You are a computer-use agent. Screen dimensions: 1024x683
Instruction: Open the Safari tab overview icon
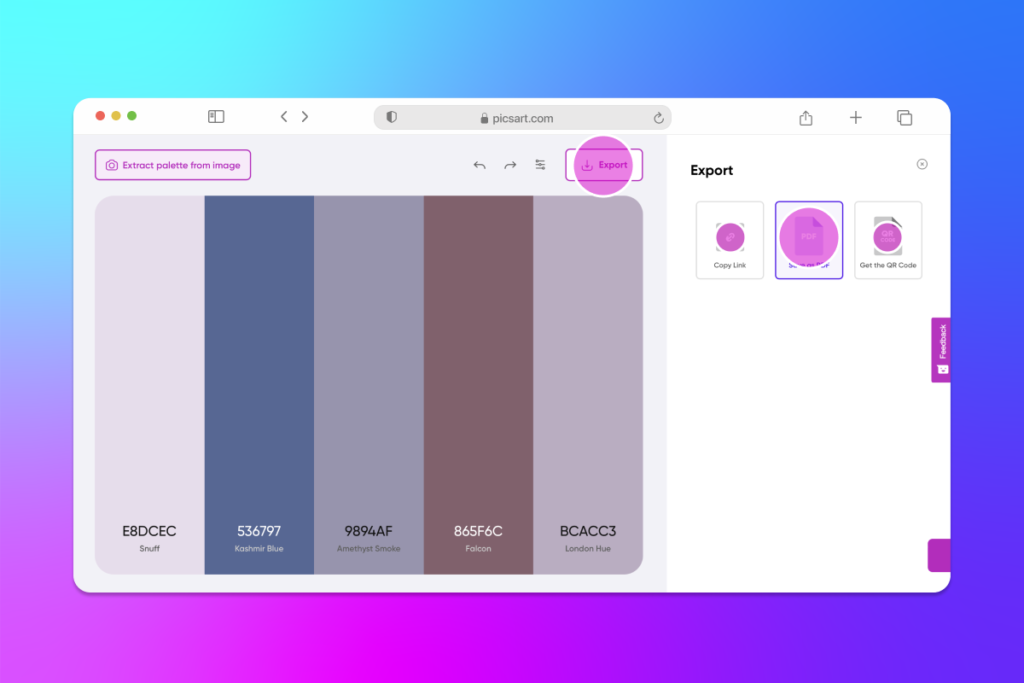pos(904,117)
